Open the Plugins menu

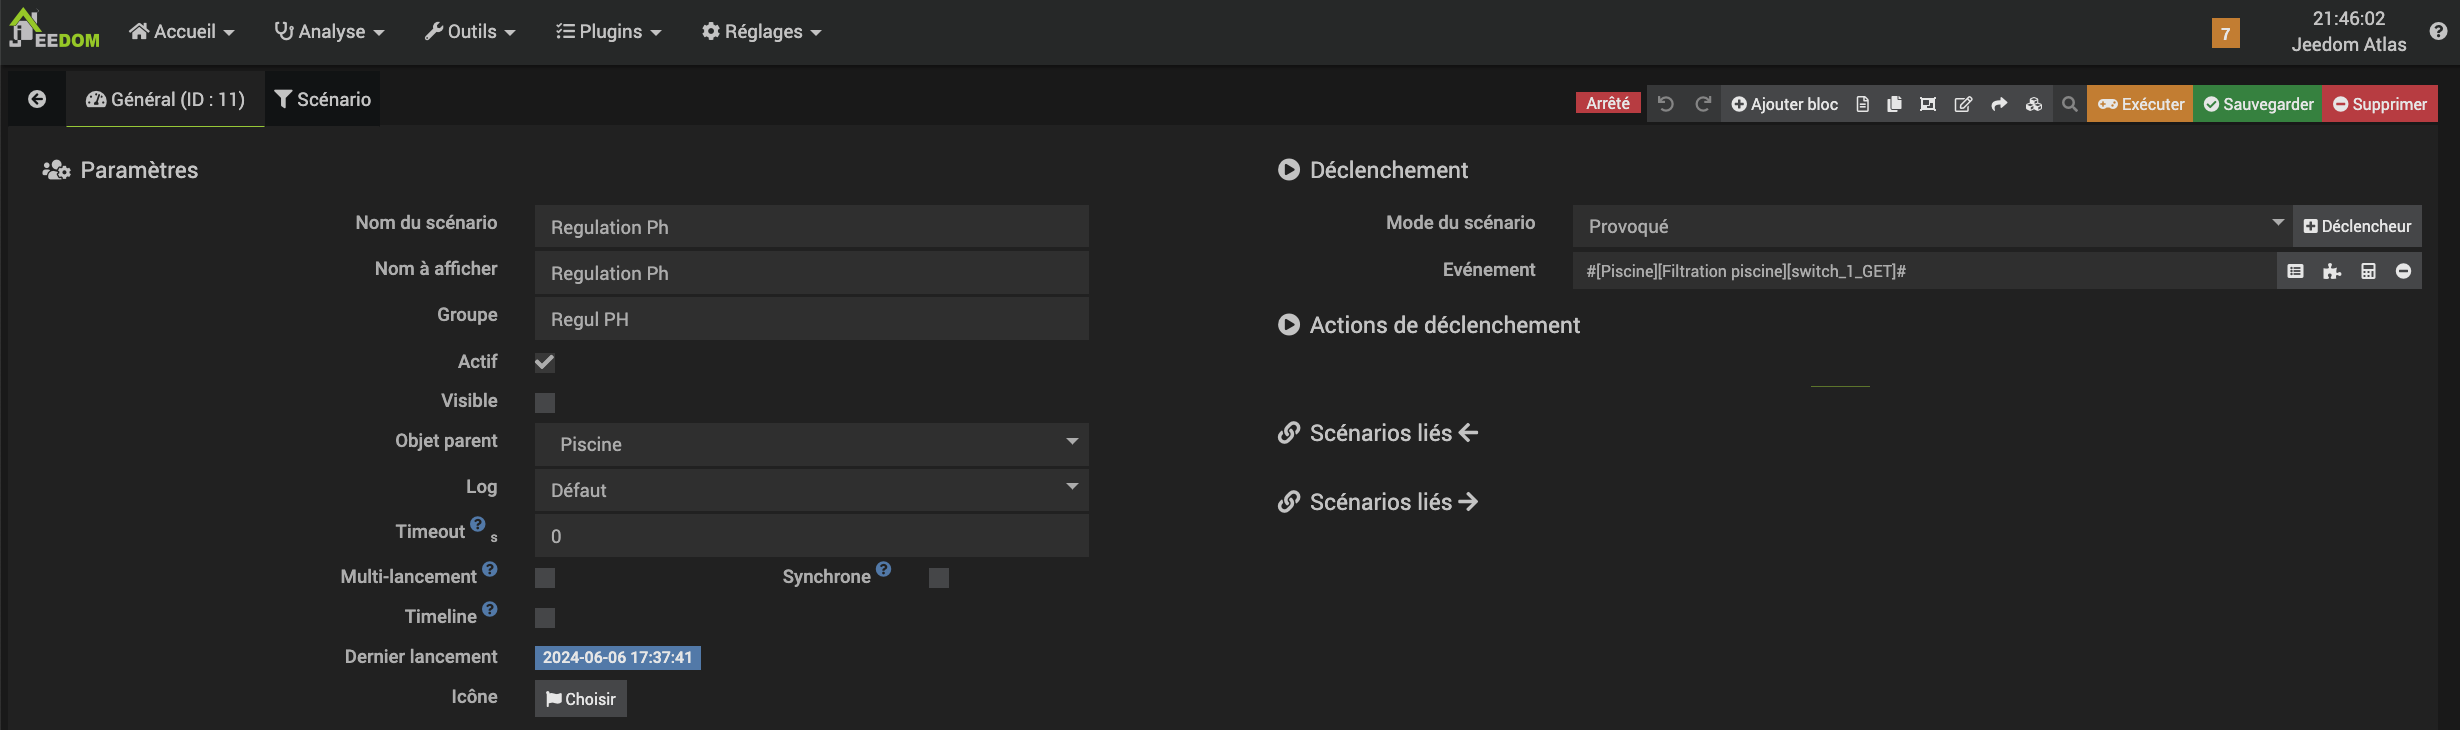[608, 32]
